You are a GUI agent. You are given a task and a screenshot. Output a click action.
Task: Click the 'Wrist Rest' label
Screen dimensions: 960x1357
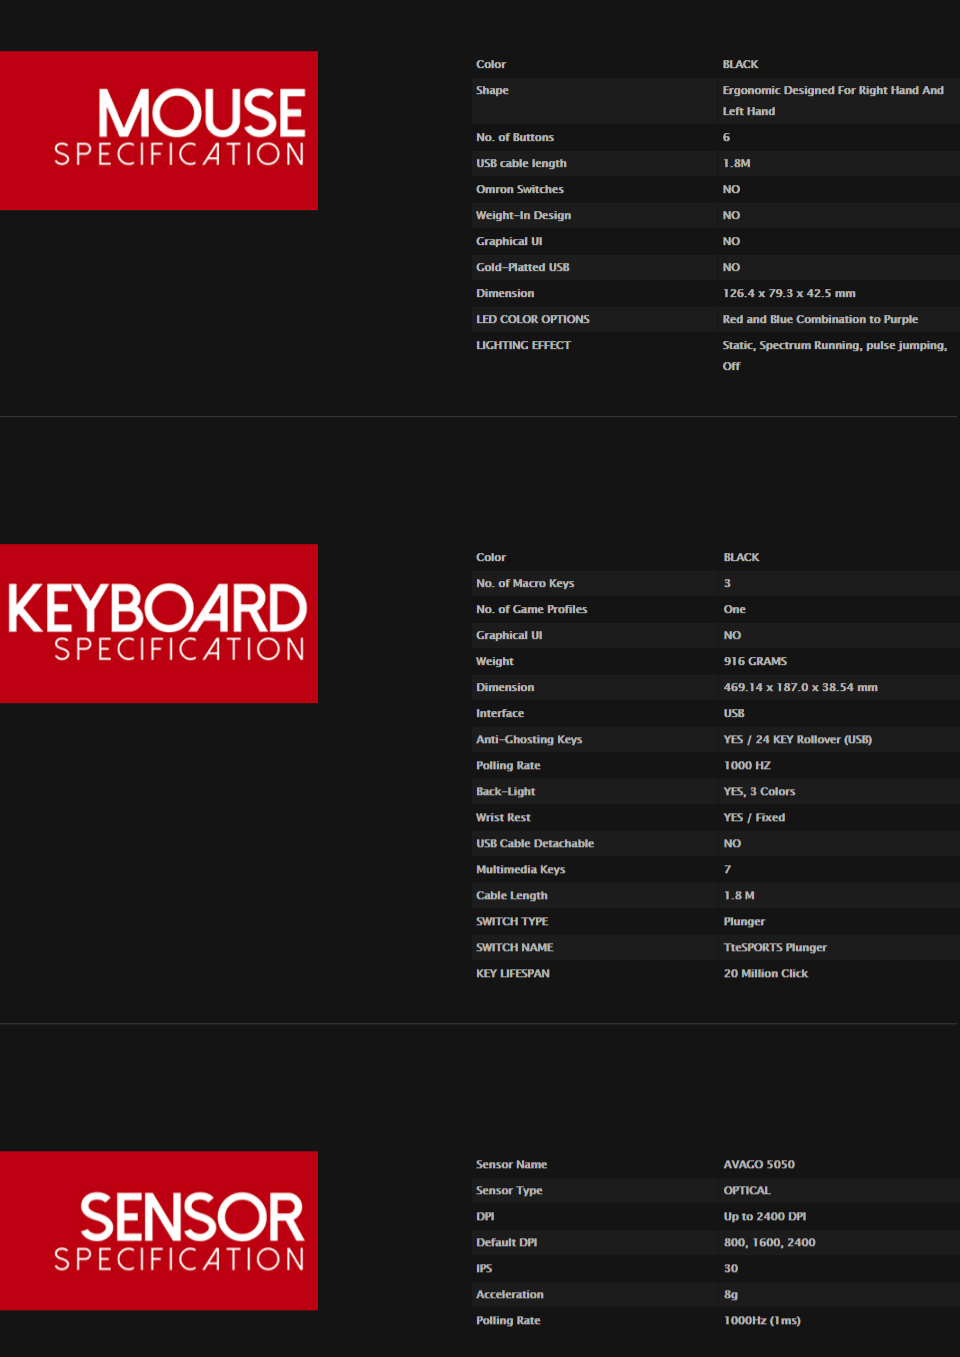(503, 817)
